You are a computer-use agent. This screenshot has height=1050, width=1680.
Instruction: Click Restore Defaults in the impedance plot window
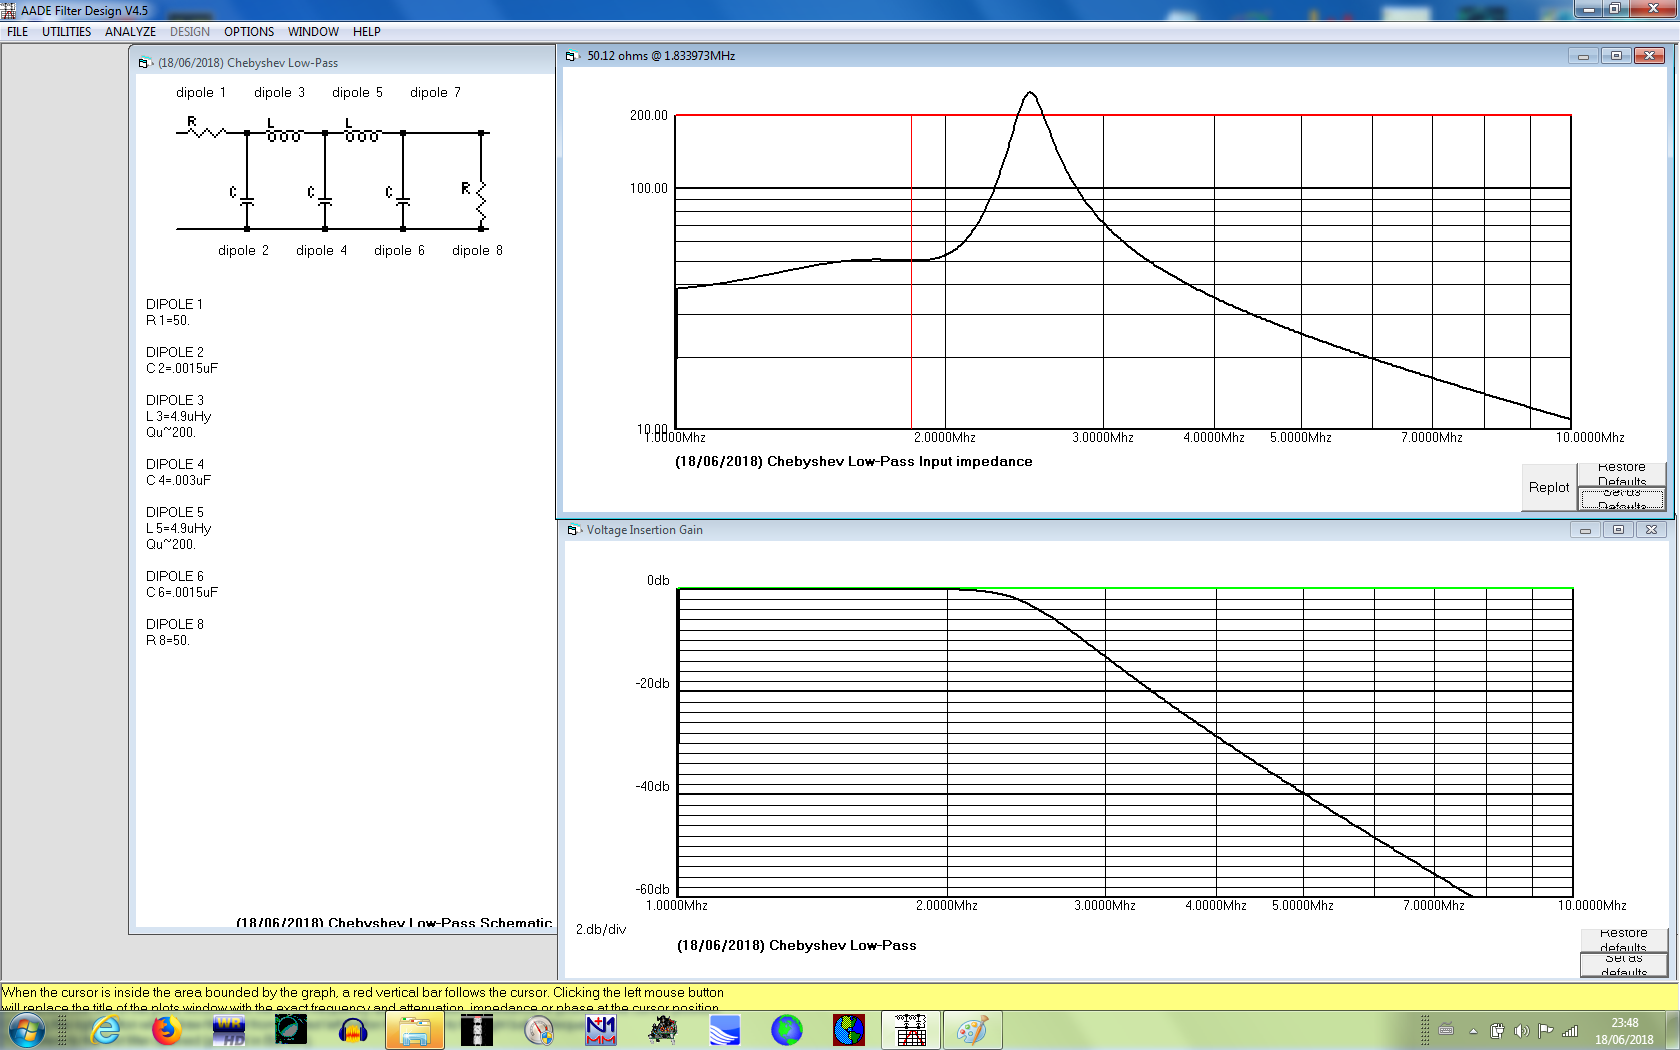[x=1621, y=474]
